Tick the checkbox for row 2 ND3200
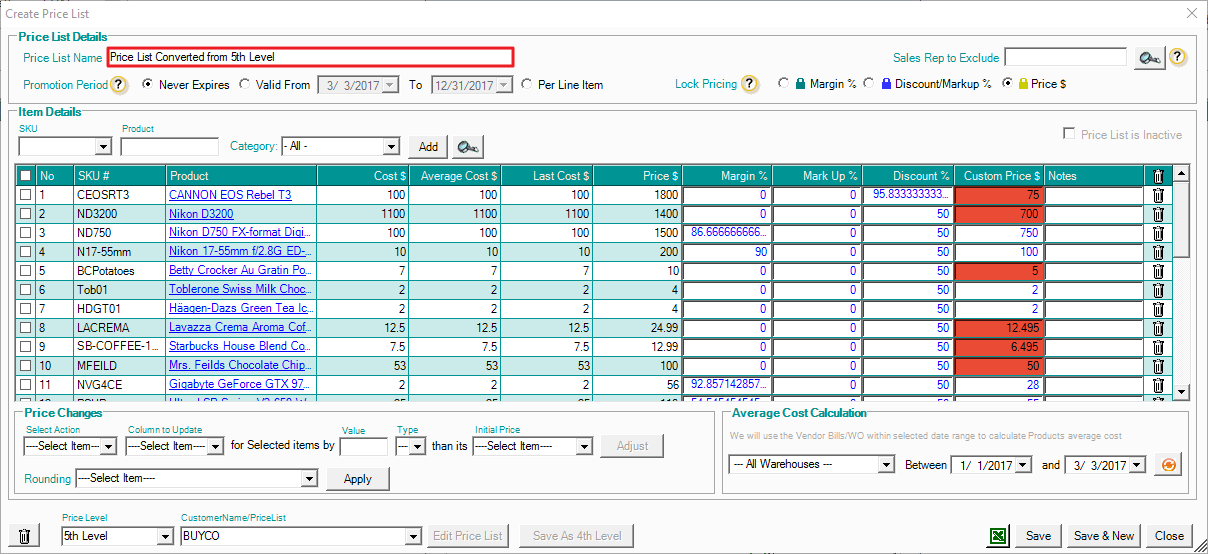This screenshot has height=554, width=1208. click(25, 214)
